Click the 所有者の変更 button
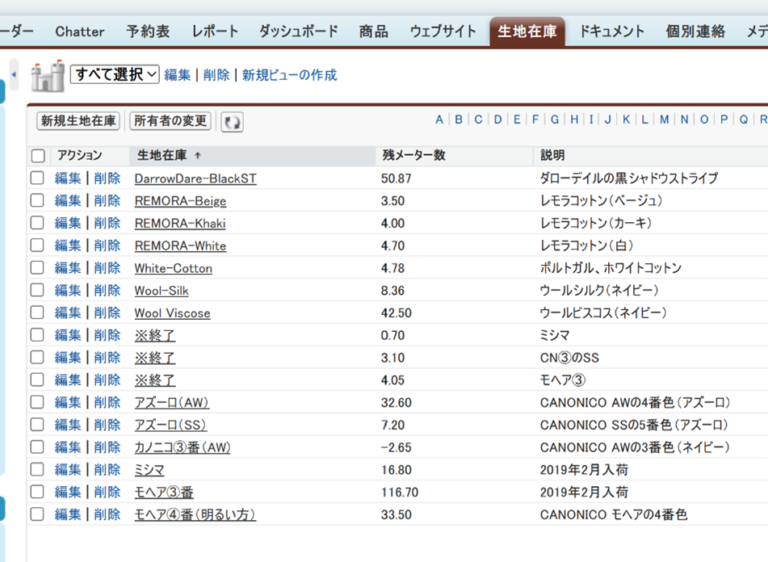 (170, 121)
